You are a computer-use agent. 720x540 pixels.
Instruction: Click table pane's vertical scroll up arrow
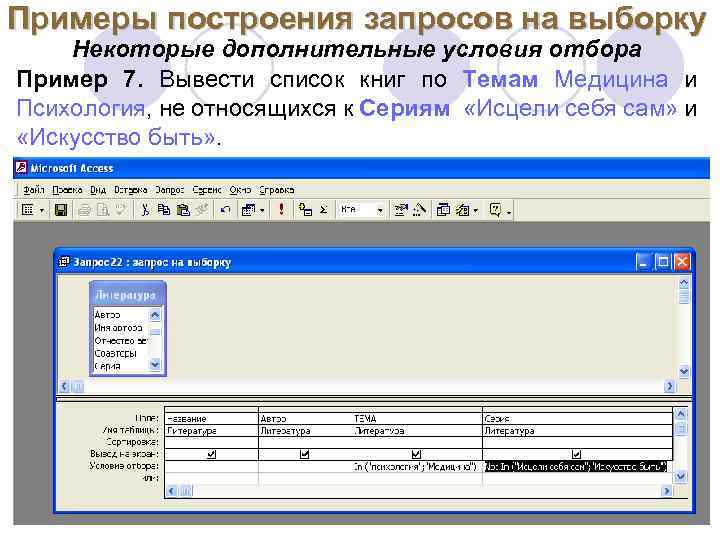tap(684, 282)
